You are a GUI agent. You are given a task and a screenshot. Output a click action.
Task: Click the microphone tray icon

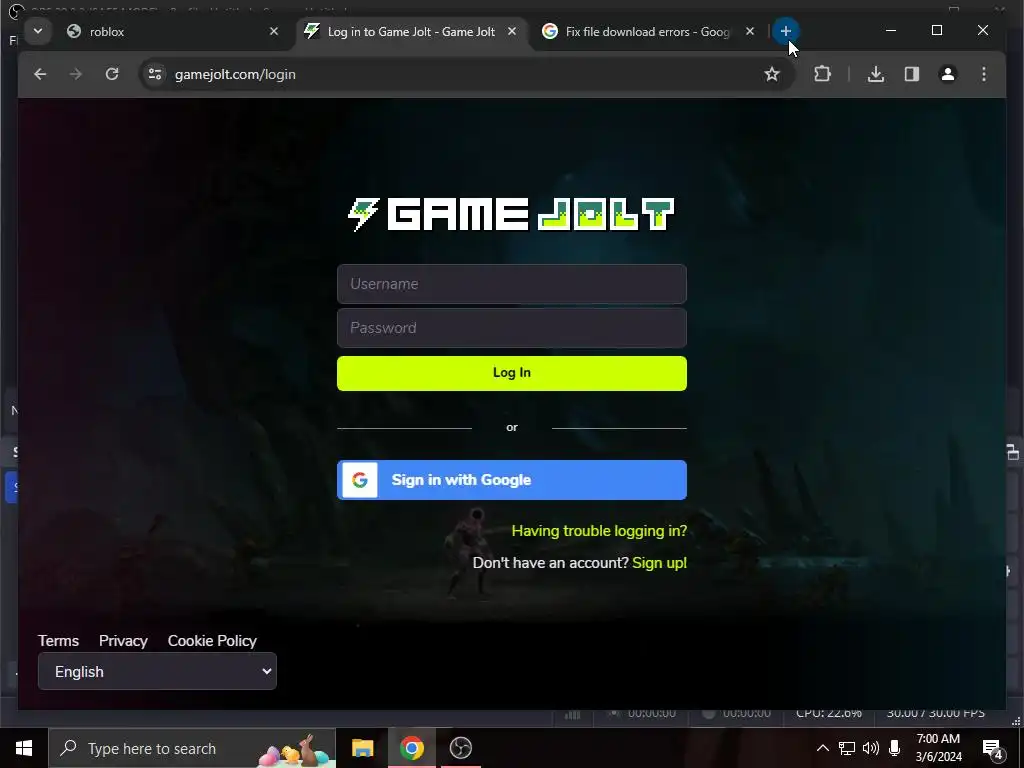[895, 748]
